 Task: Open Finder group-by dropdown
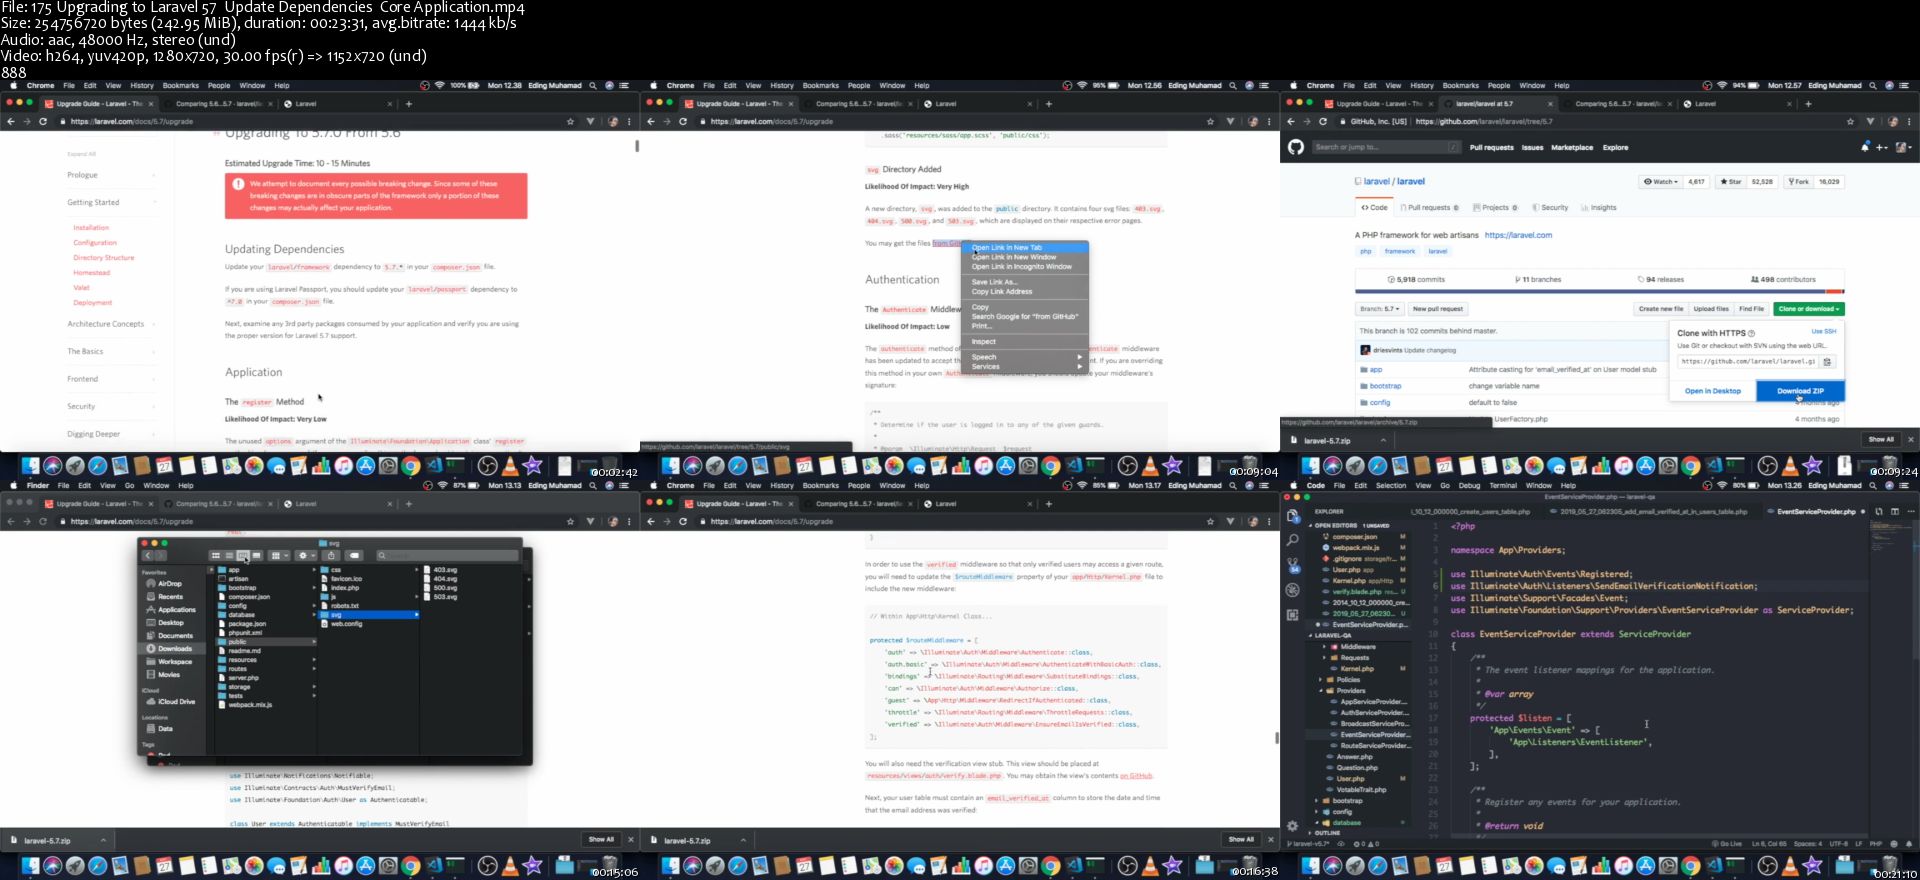point(279,555)
